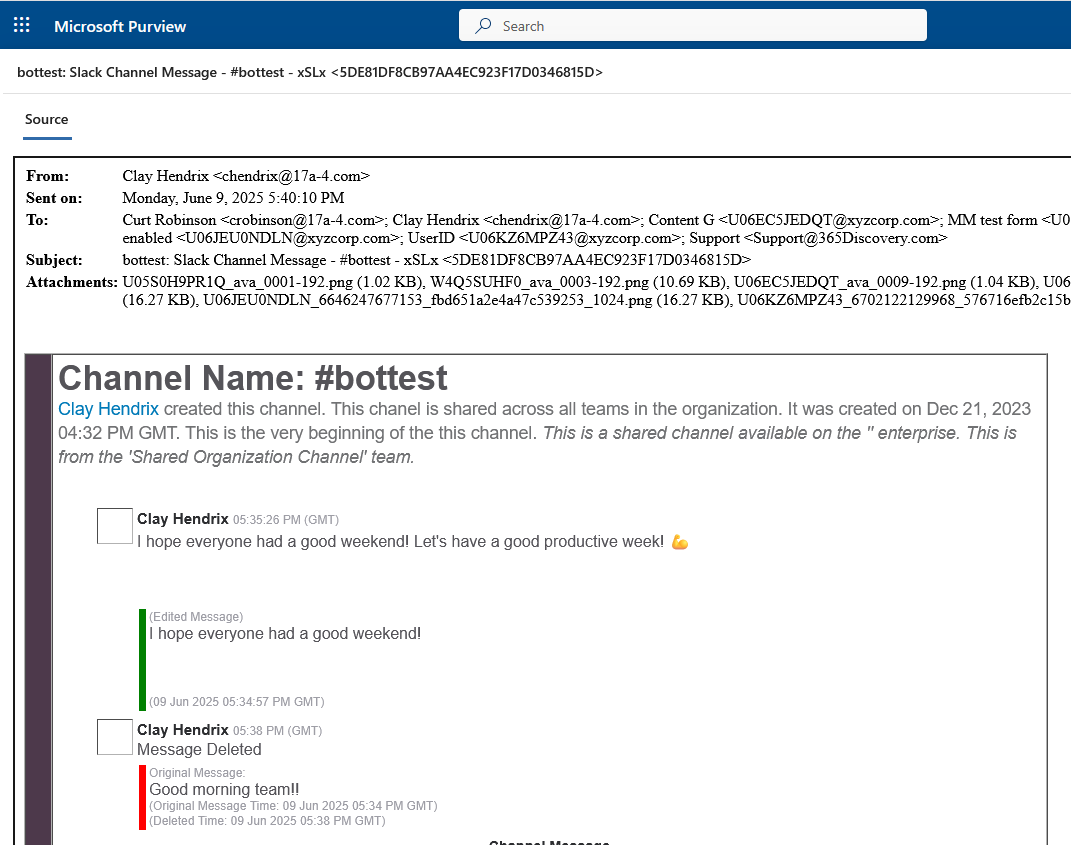Click the 'From:' field label
The image size is (1071, 845).
[x=48, y=176]
